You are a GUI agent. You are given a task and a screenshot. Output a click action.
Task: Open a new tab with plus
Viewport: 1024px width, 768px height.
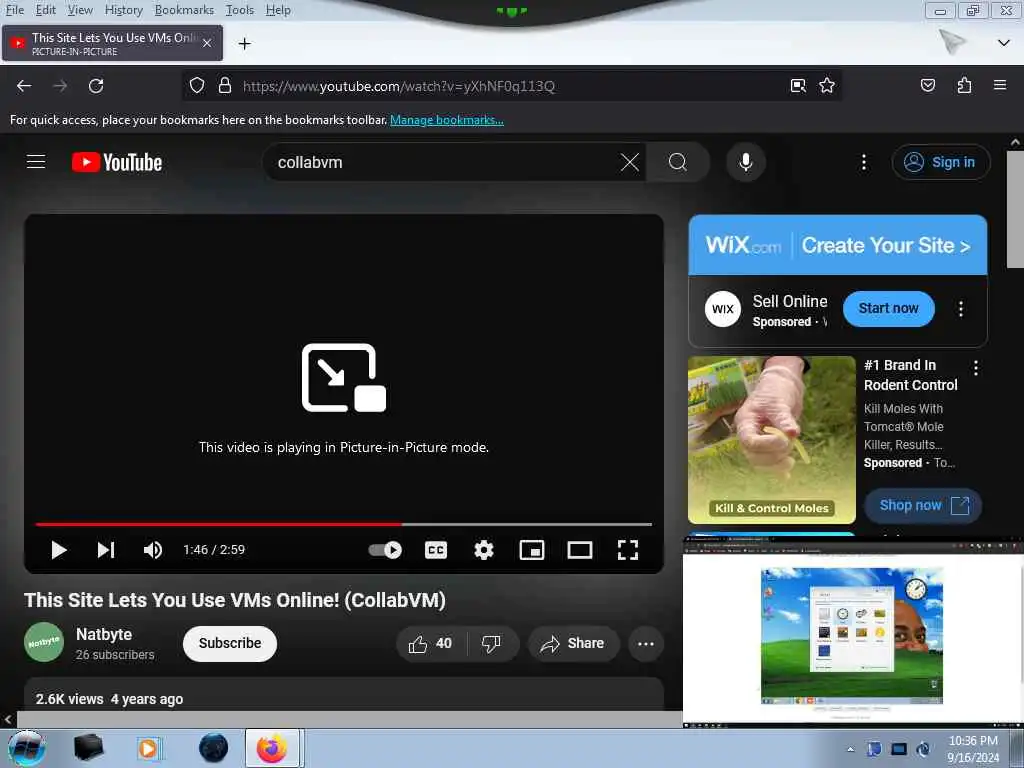tap(244, 44)
